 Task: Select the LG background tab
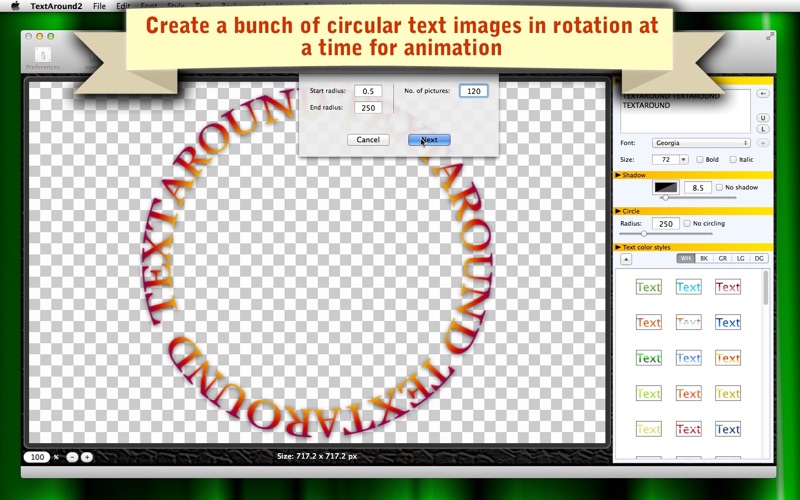click(x=741, y=259)
